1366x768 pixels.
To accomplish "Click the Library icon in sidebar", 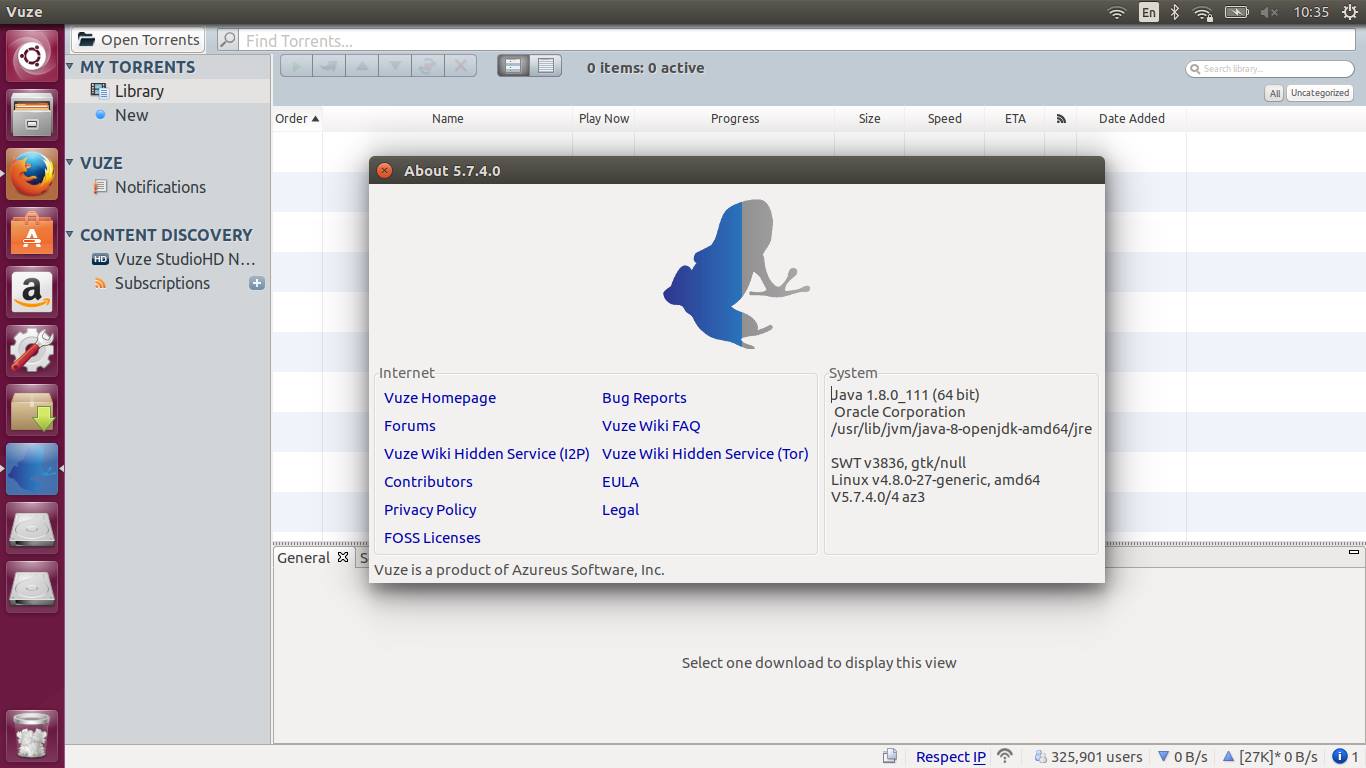I will pyautogui.click(x=99, y=90).
